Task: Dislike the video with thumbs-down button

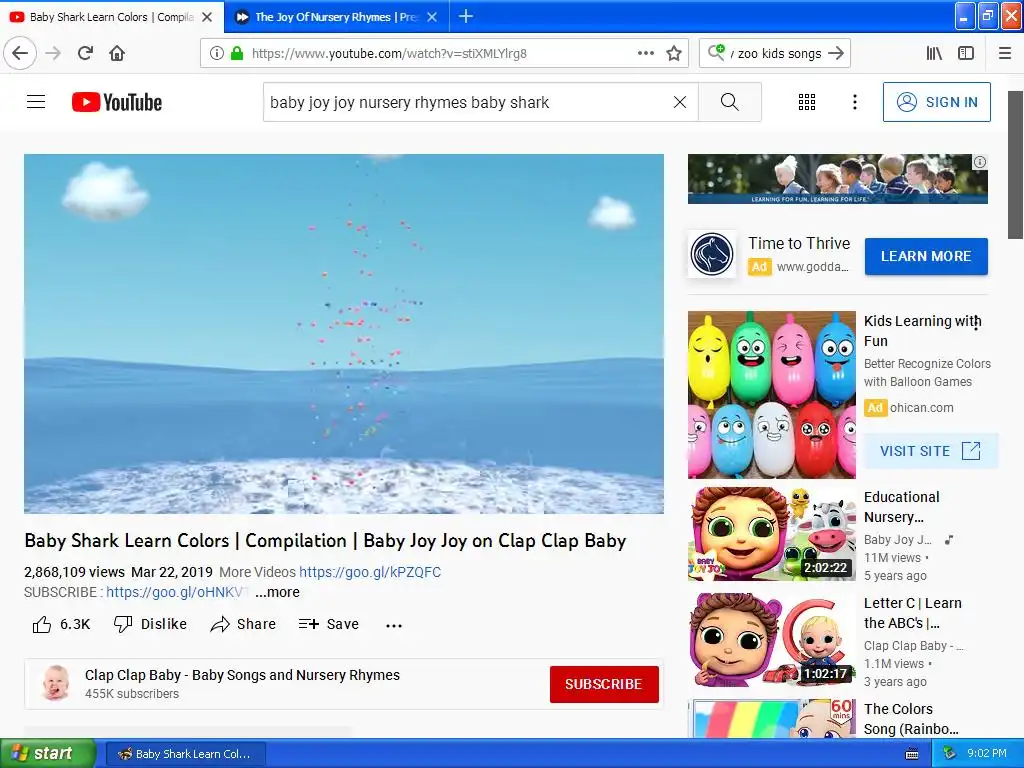Action: pos(150,624)
